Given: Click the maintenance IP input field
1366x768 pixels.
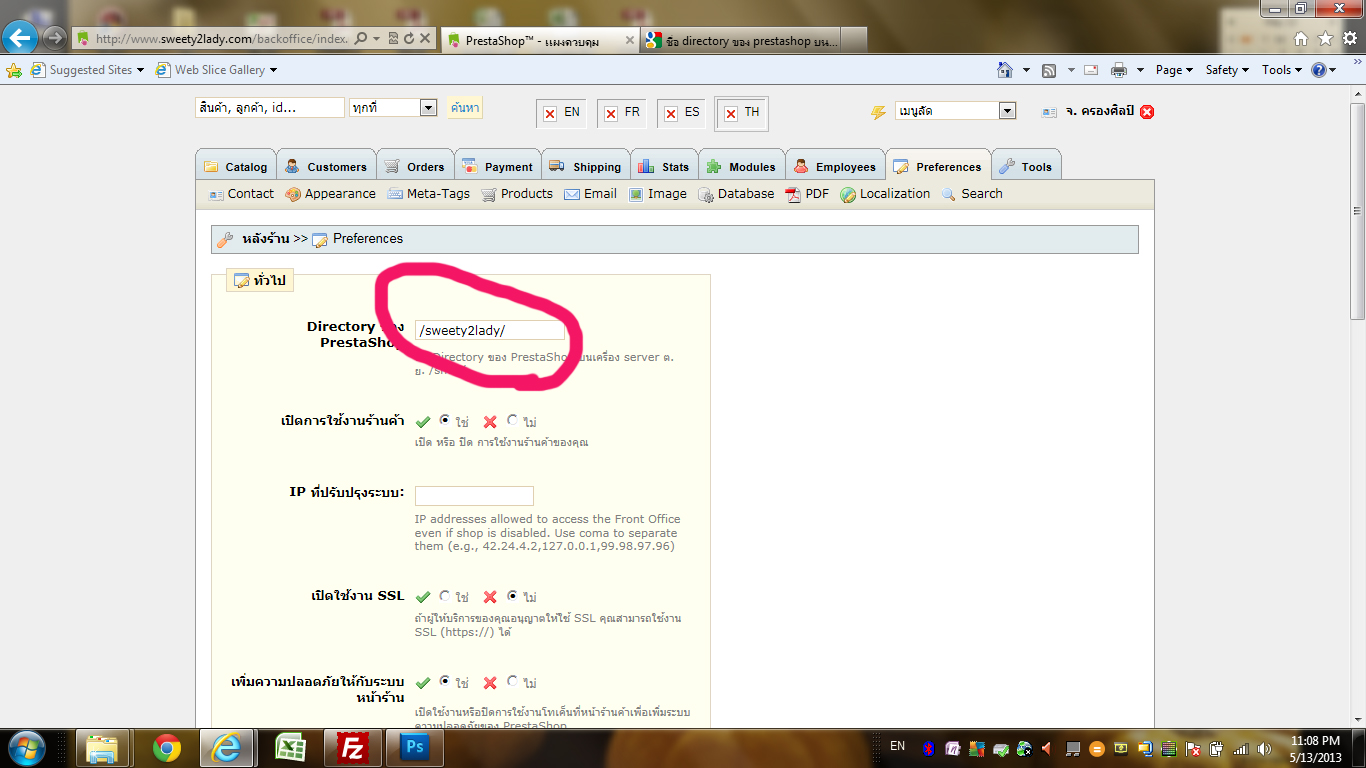Looking at the screenshot, I should click(474, 496).
